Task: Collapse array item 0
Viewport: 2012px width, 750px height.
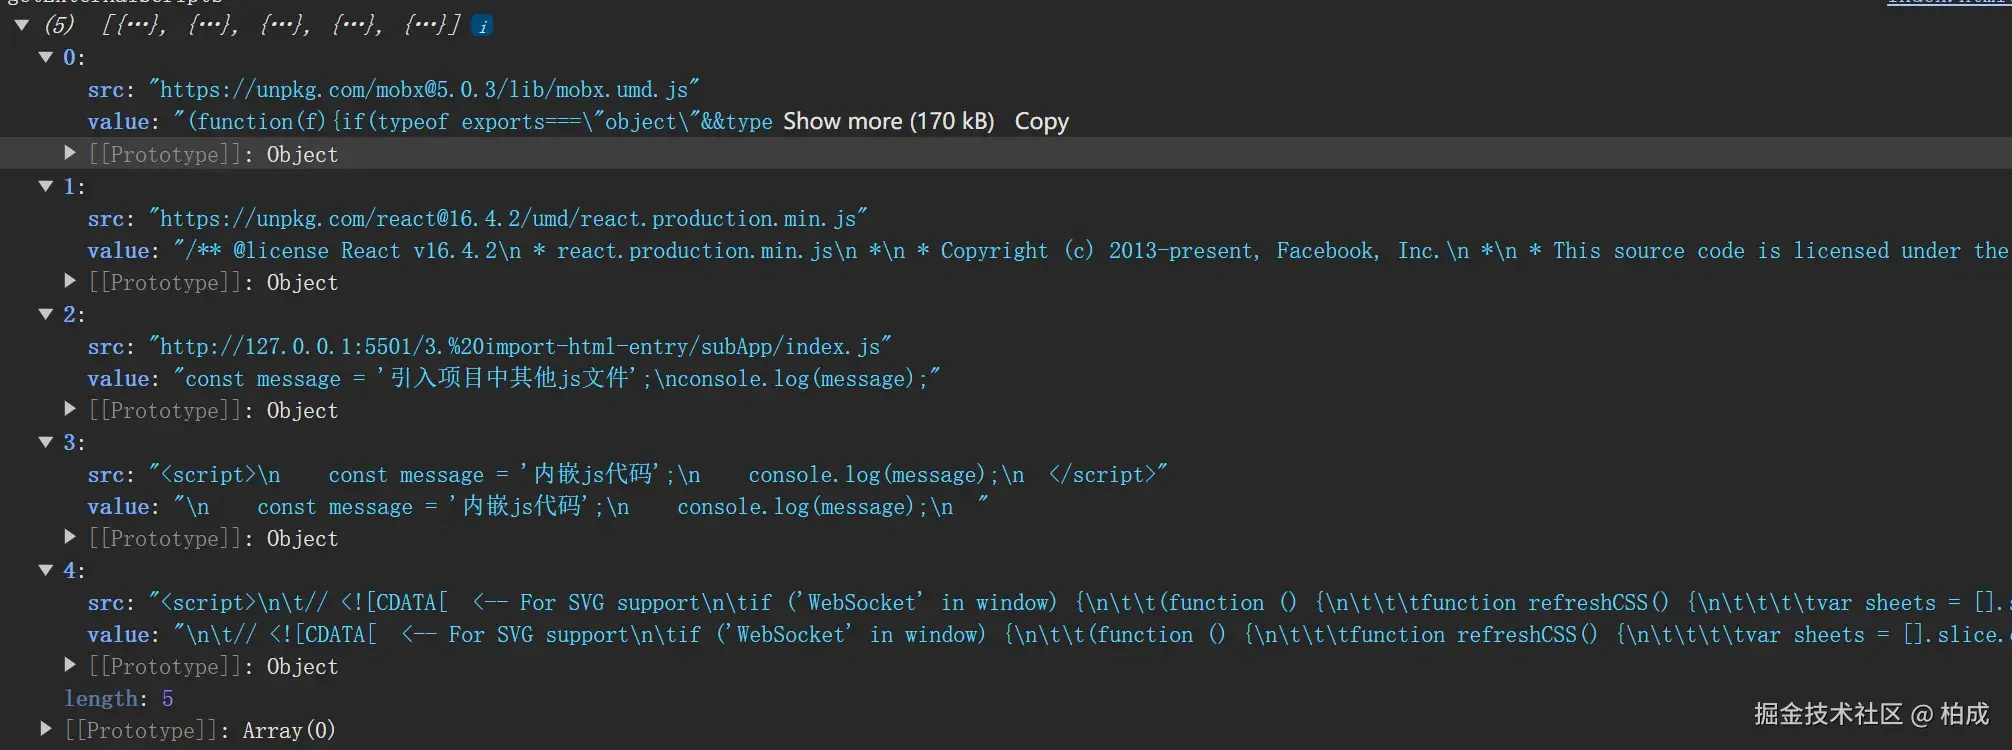Action: (x=45, y=57)
